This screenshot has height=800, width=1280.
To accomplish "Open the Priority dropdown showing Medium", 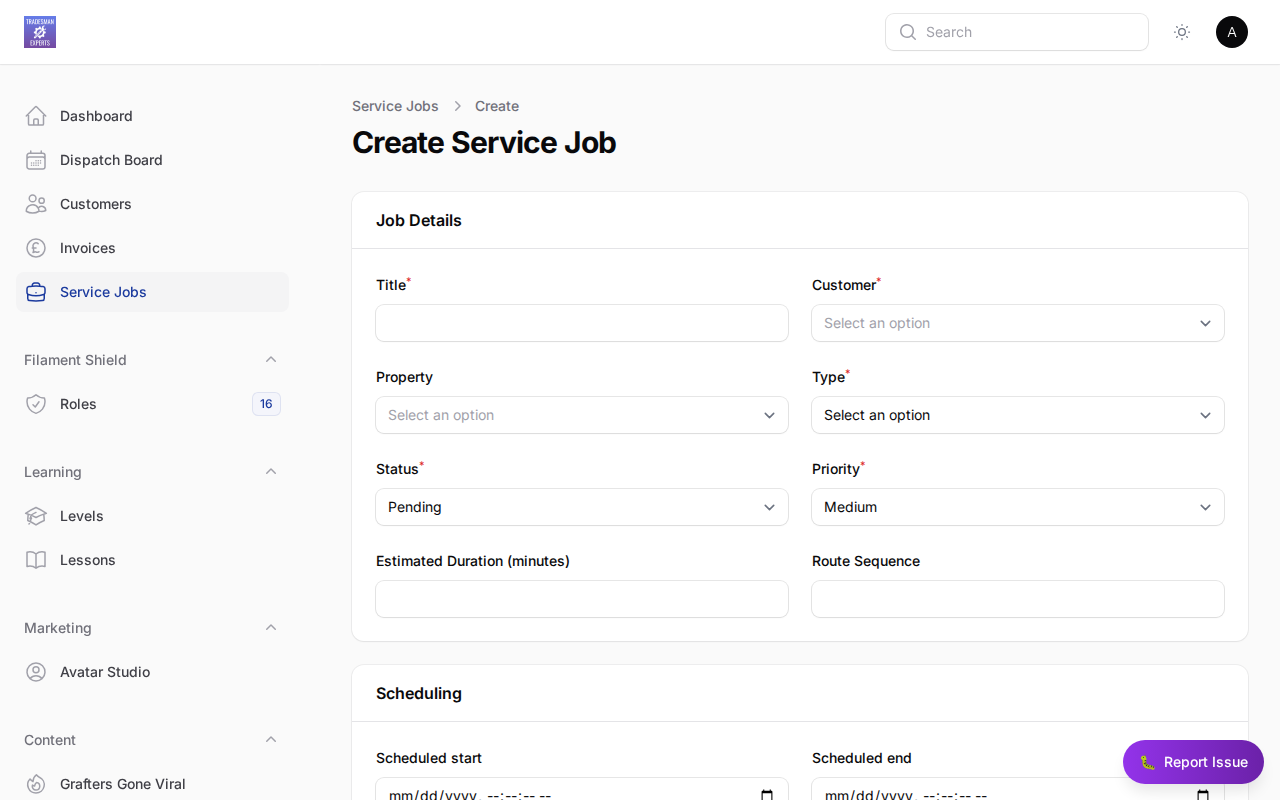I will point(1017,507).
